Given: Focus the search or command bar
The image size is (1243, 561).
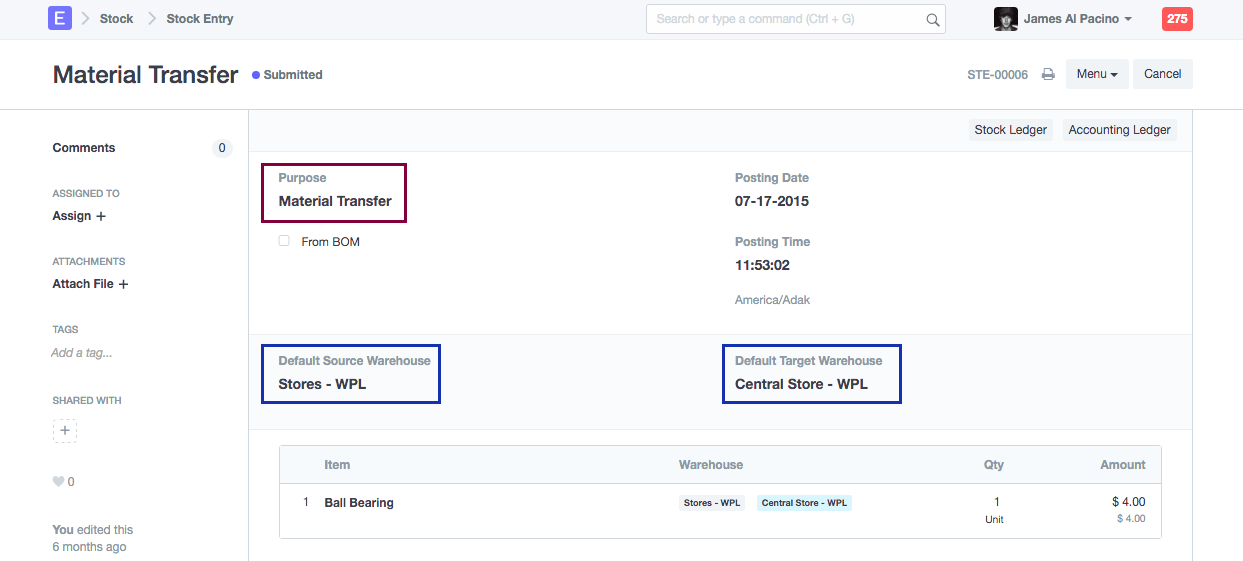Looking at the screenshot, I should (785, 19).
